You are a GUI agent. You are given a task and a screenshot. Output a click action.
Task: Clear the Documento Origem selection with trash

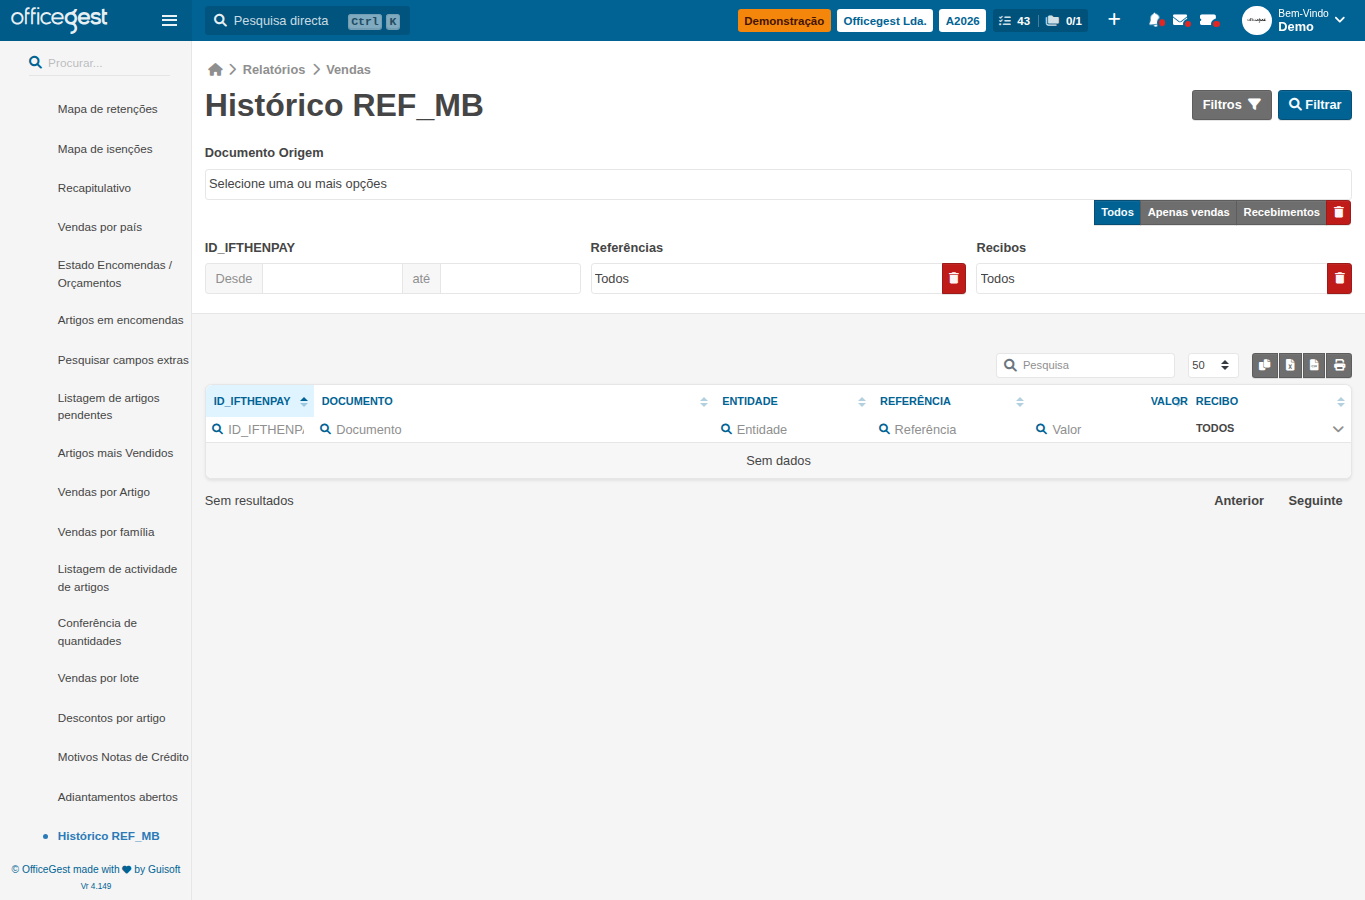tap(1339, 212)
